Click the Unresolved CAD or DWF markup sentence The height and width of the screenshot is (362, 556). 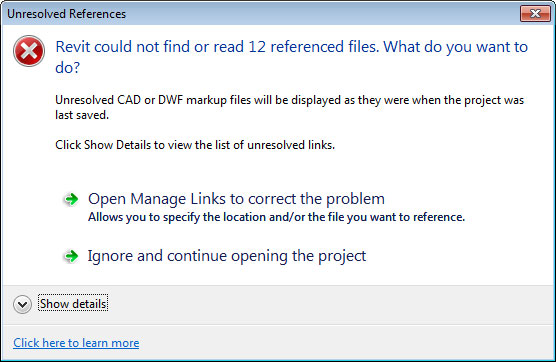pyautogui.click(x=289, y=100)
